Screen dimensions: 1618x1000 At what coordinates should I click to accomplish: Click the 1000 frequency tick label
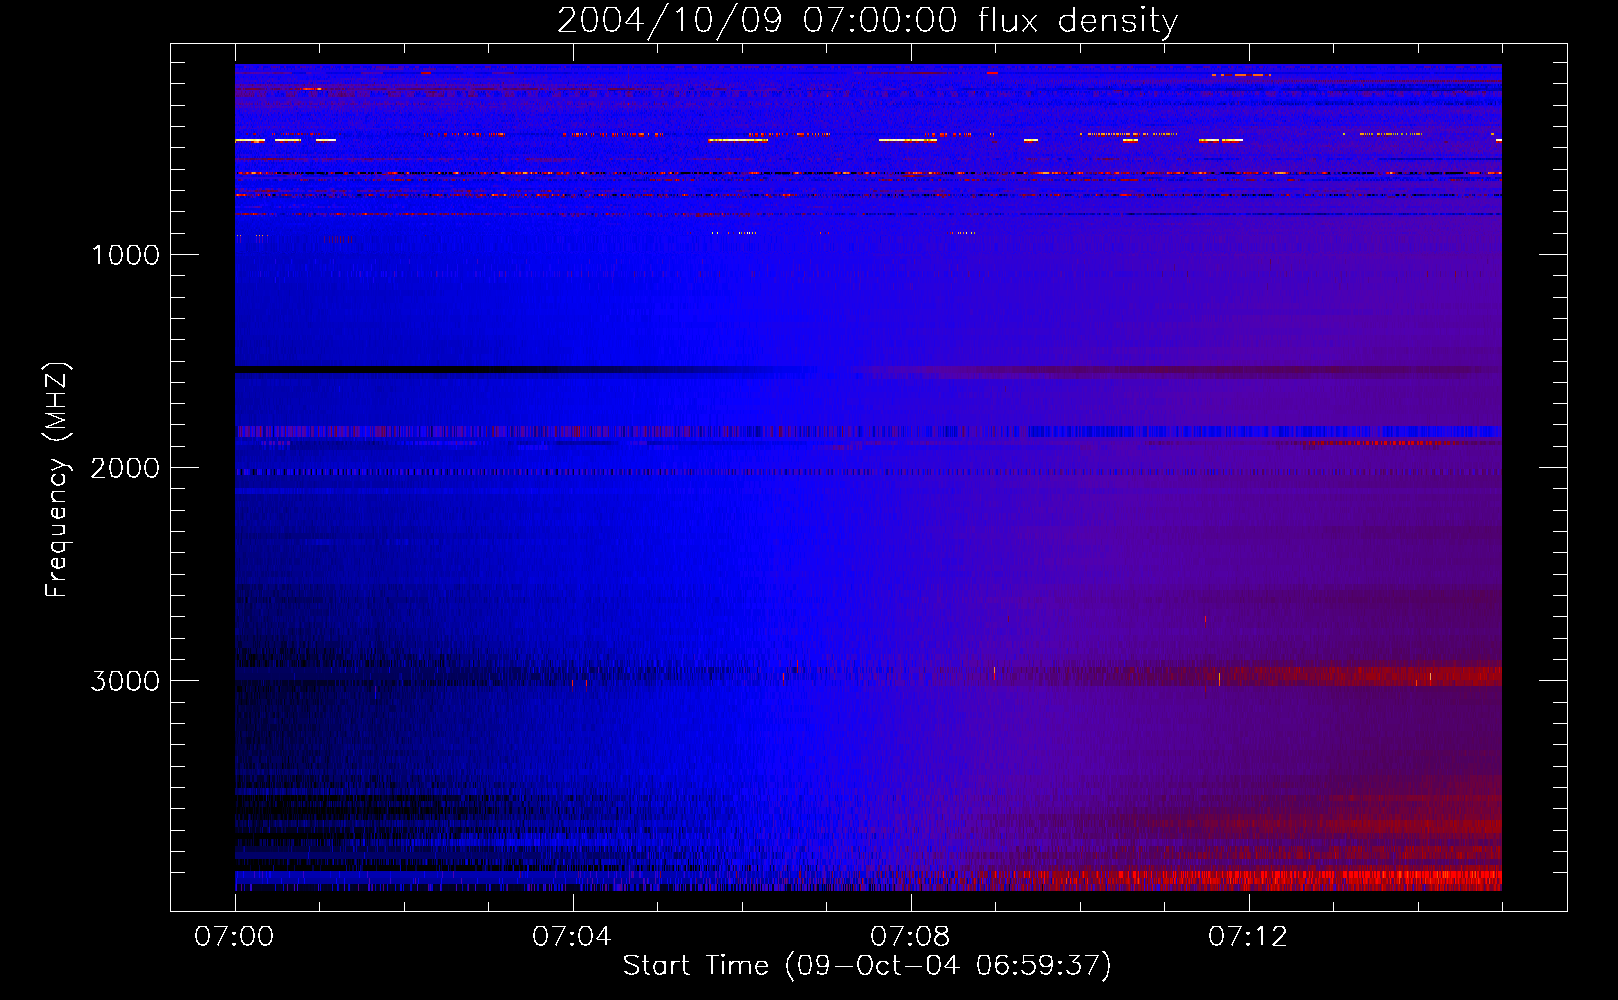pyautogui.click(x=125, y=255)
